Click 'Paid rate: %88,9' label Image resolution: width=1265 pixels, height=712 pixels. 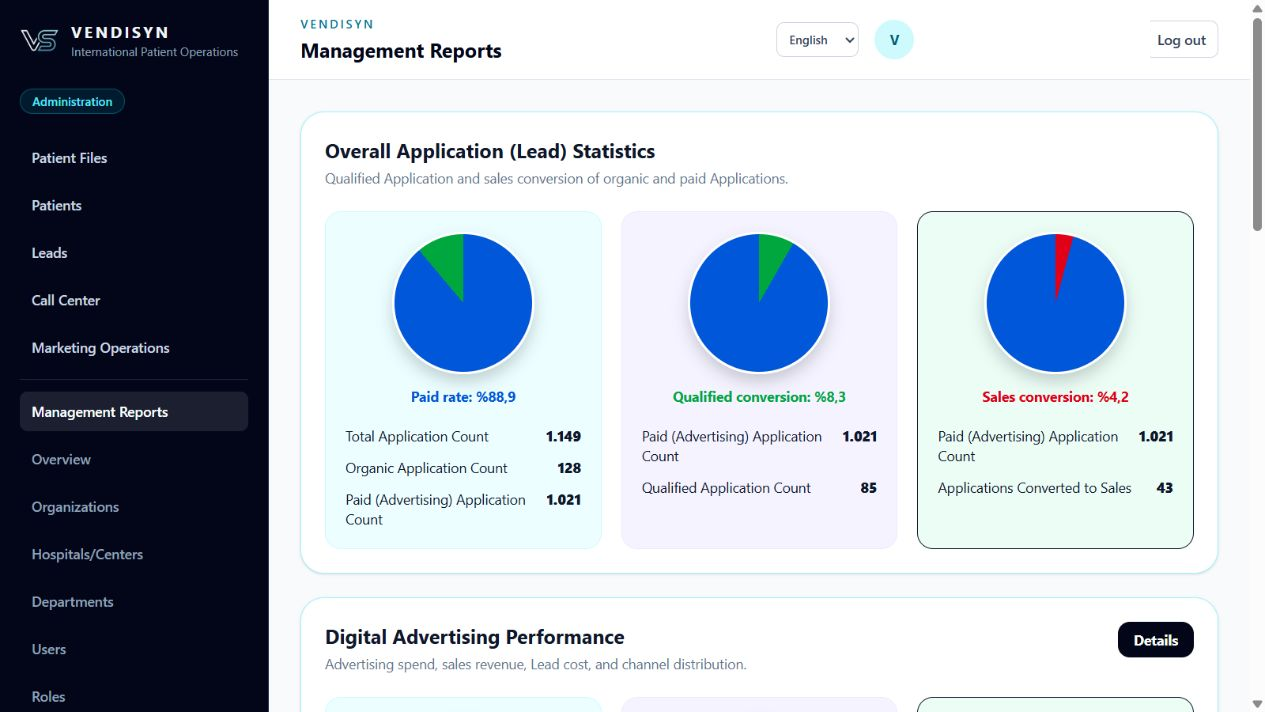coord(463,397)
